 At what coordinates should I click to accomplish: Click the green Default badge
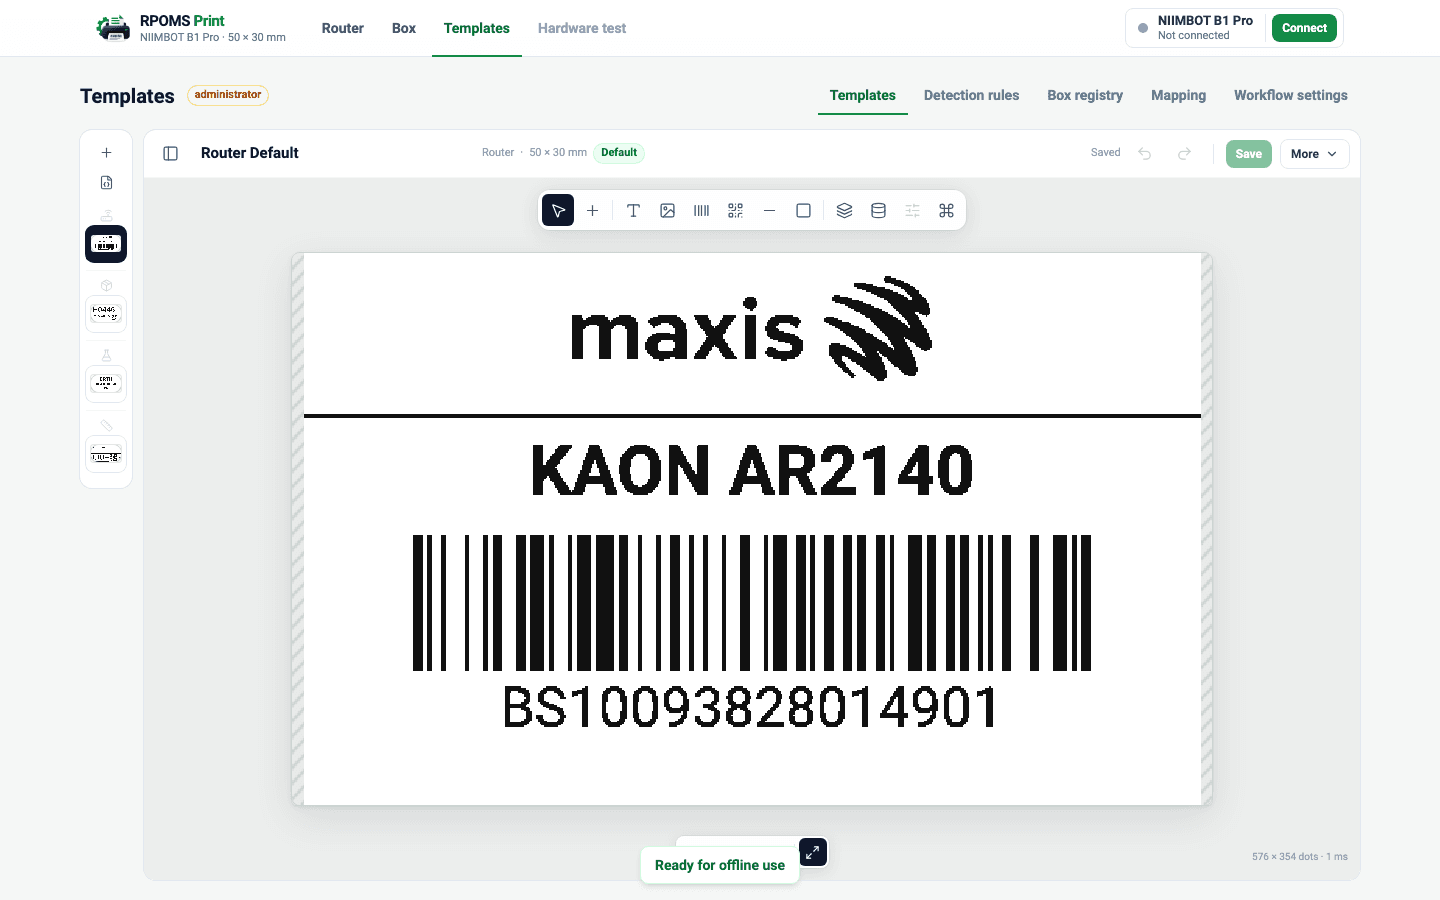[x=619, y=153]
